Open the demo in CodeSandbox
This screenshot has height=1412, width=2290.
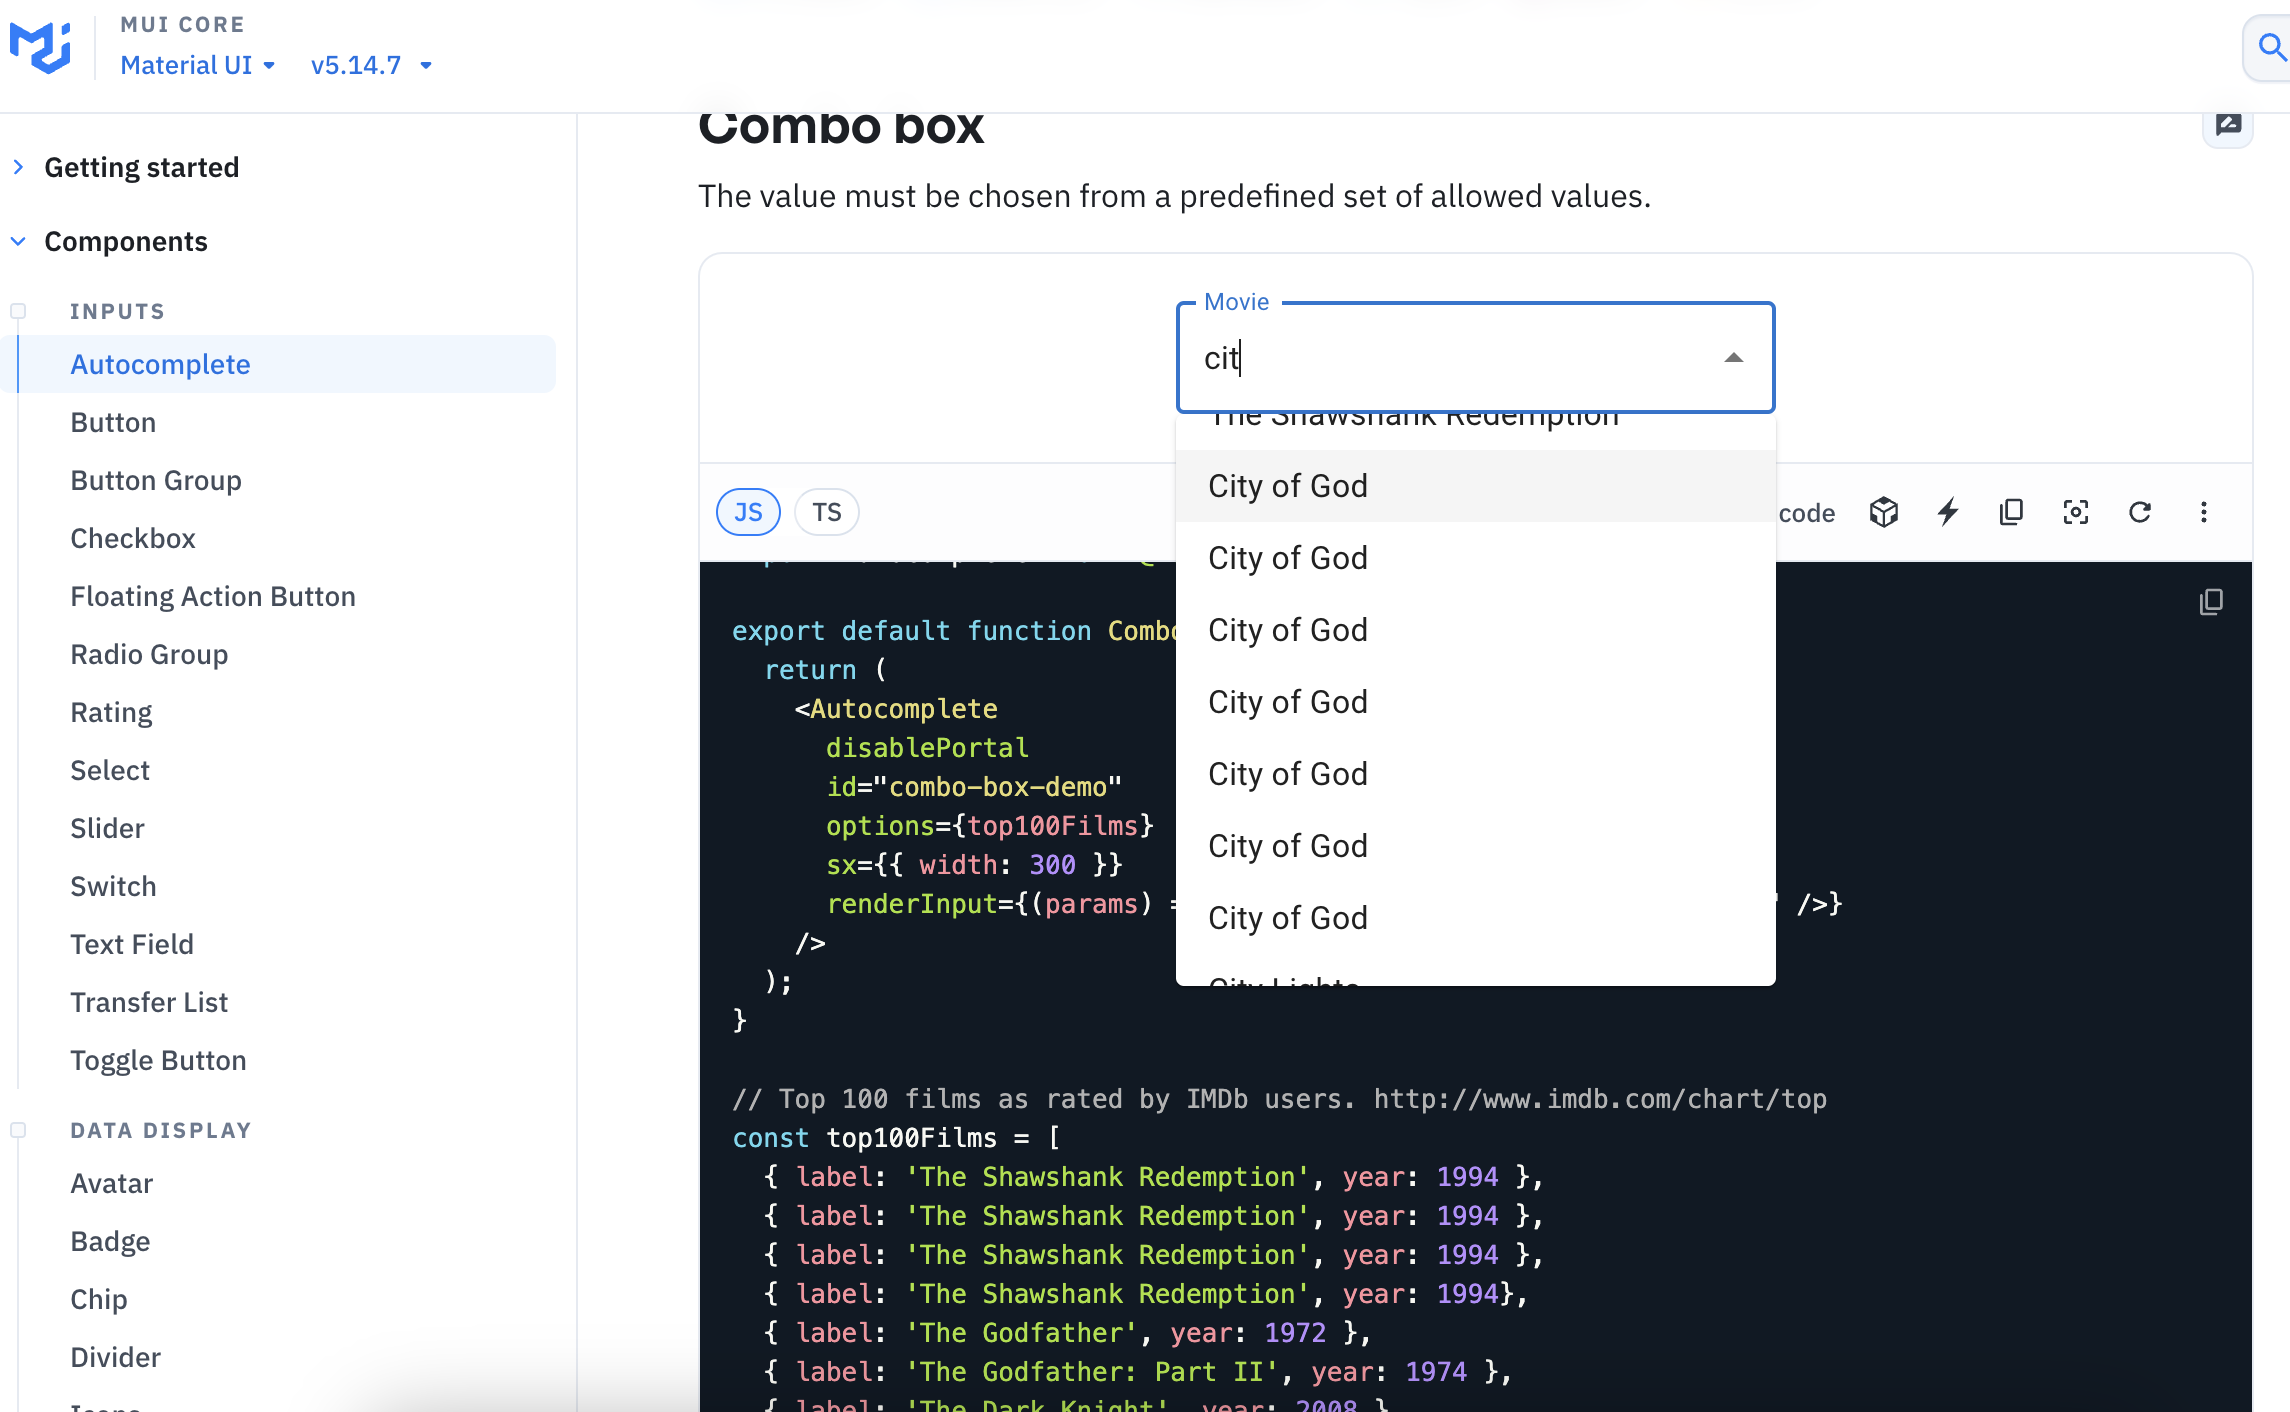[1884, 512]
